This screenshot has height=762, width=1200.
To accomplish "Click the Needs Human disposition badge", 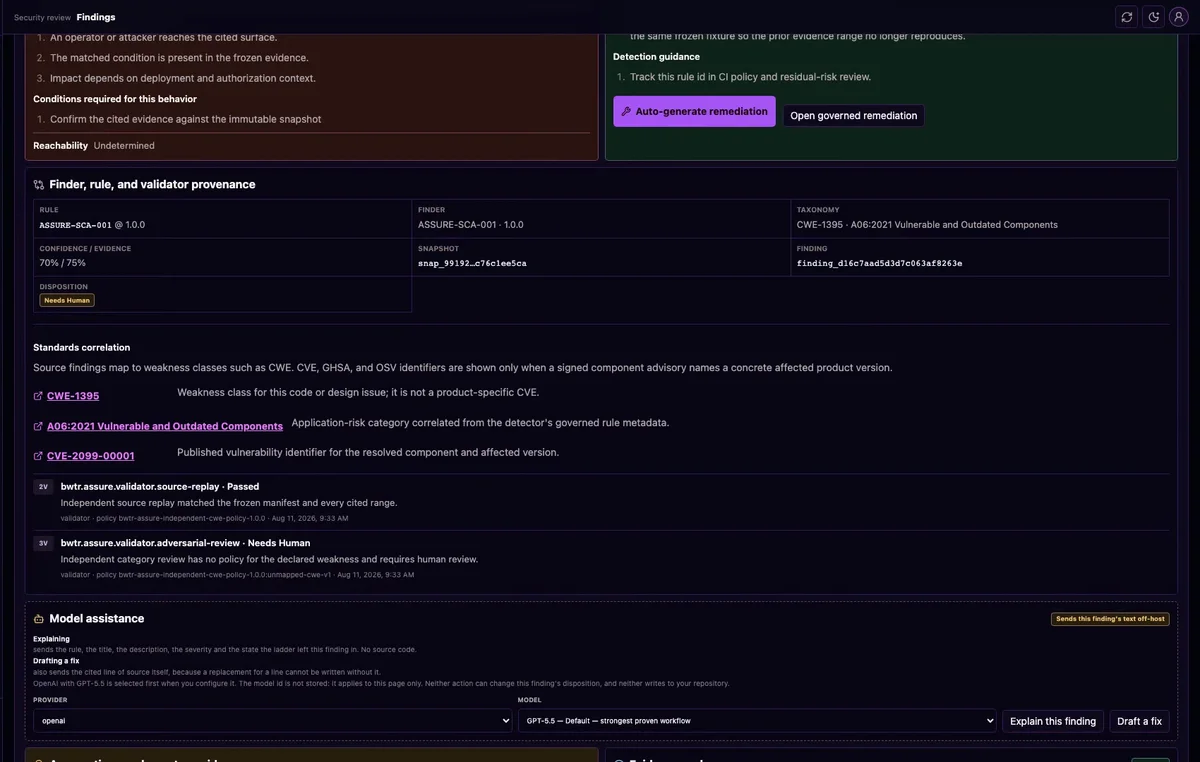I will [x=67, y=300].
